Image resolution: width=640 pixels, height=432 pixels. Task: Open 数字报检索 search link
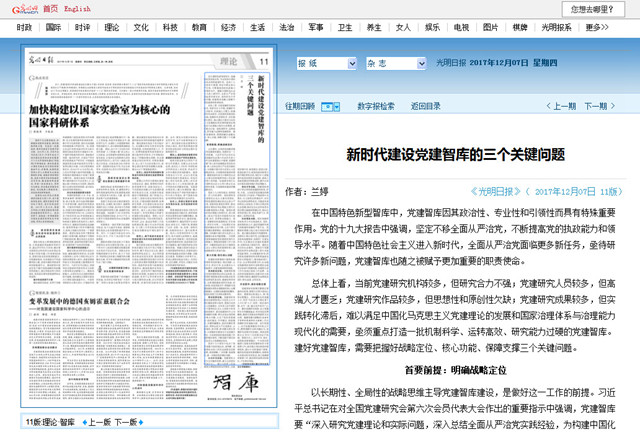(x=373, y=106)
